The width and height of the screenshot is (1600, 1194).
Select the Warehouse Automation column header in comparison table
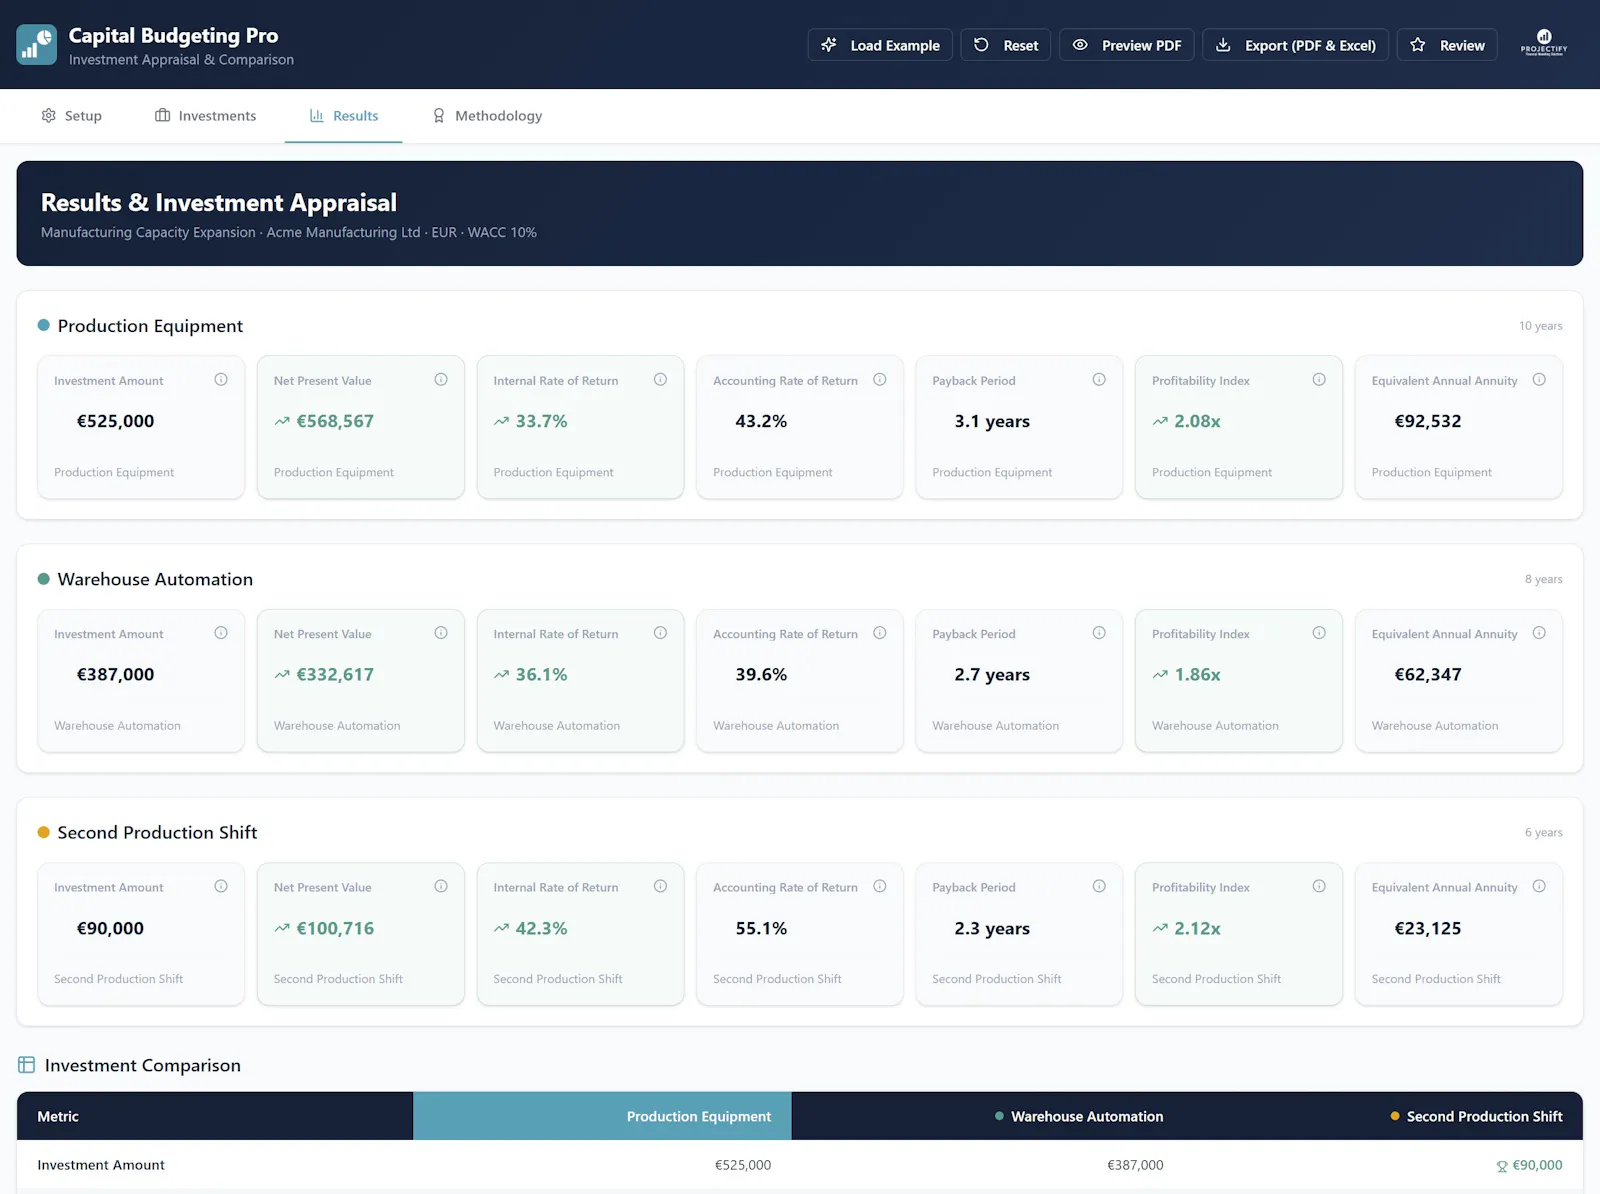987,1116
